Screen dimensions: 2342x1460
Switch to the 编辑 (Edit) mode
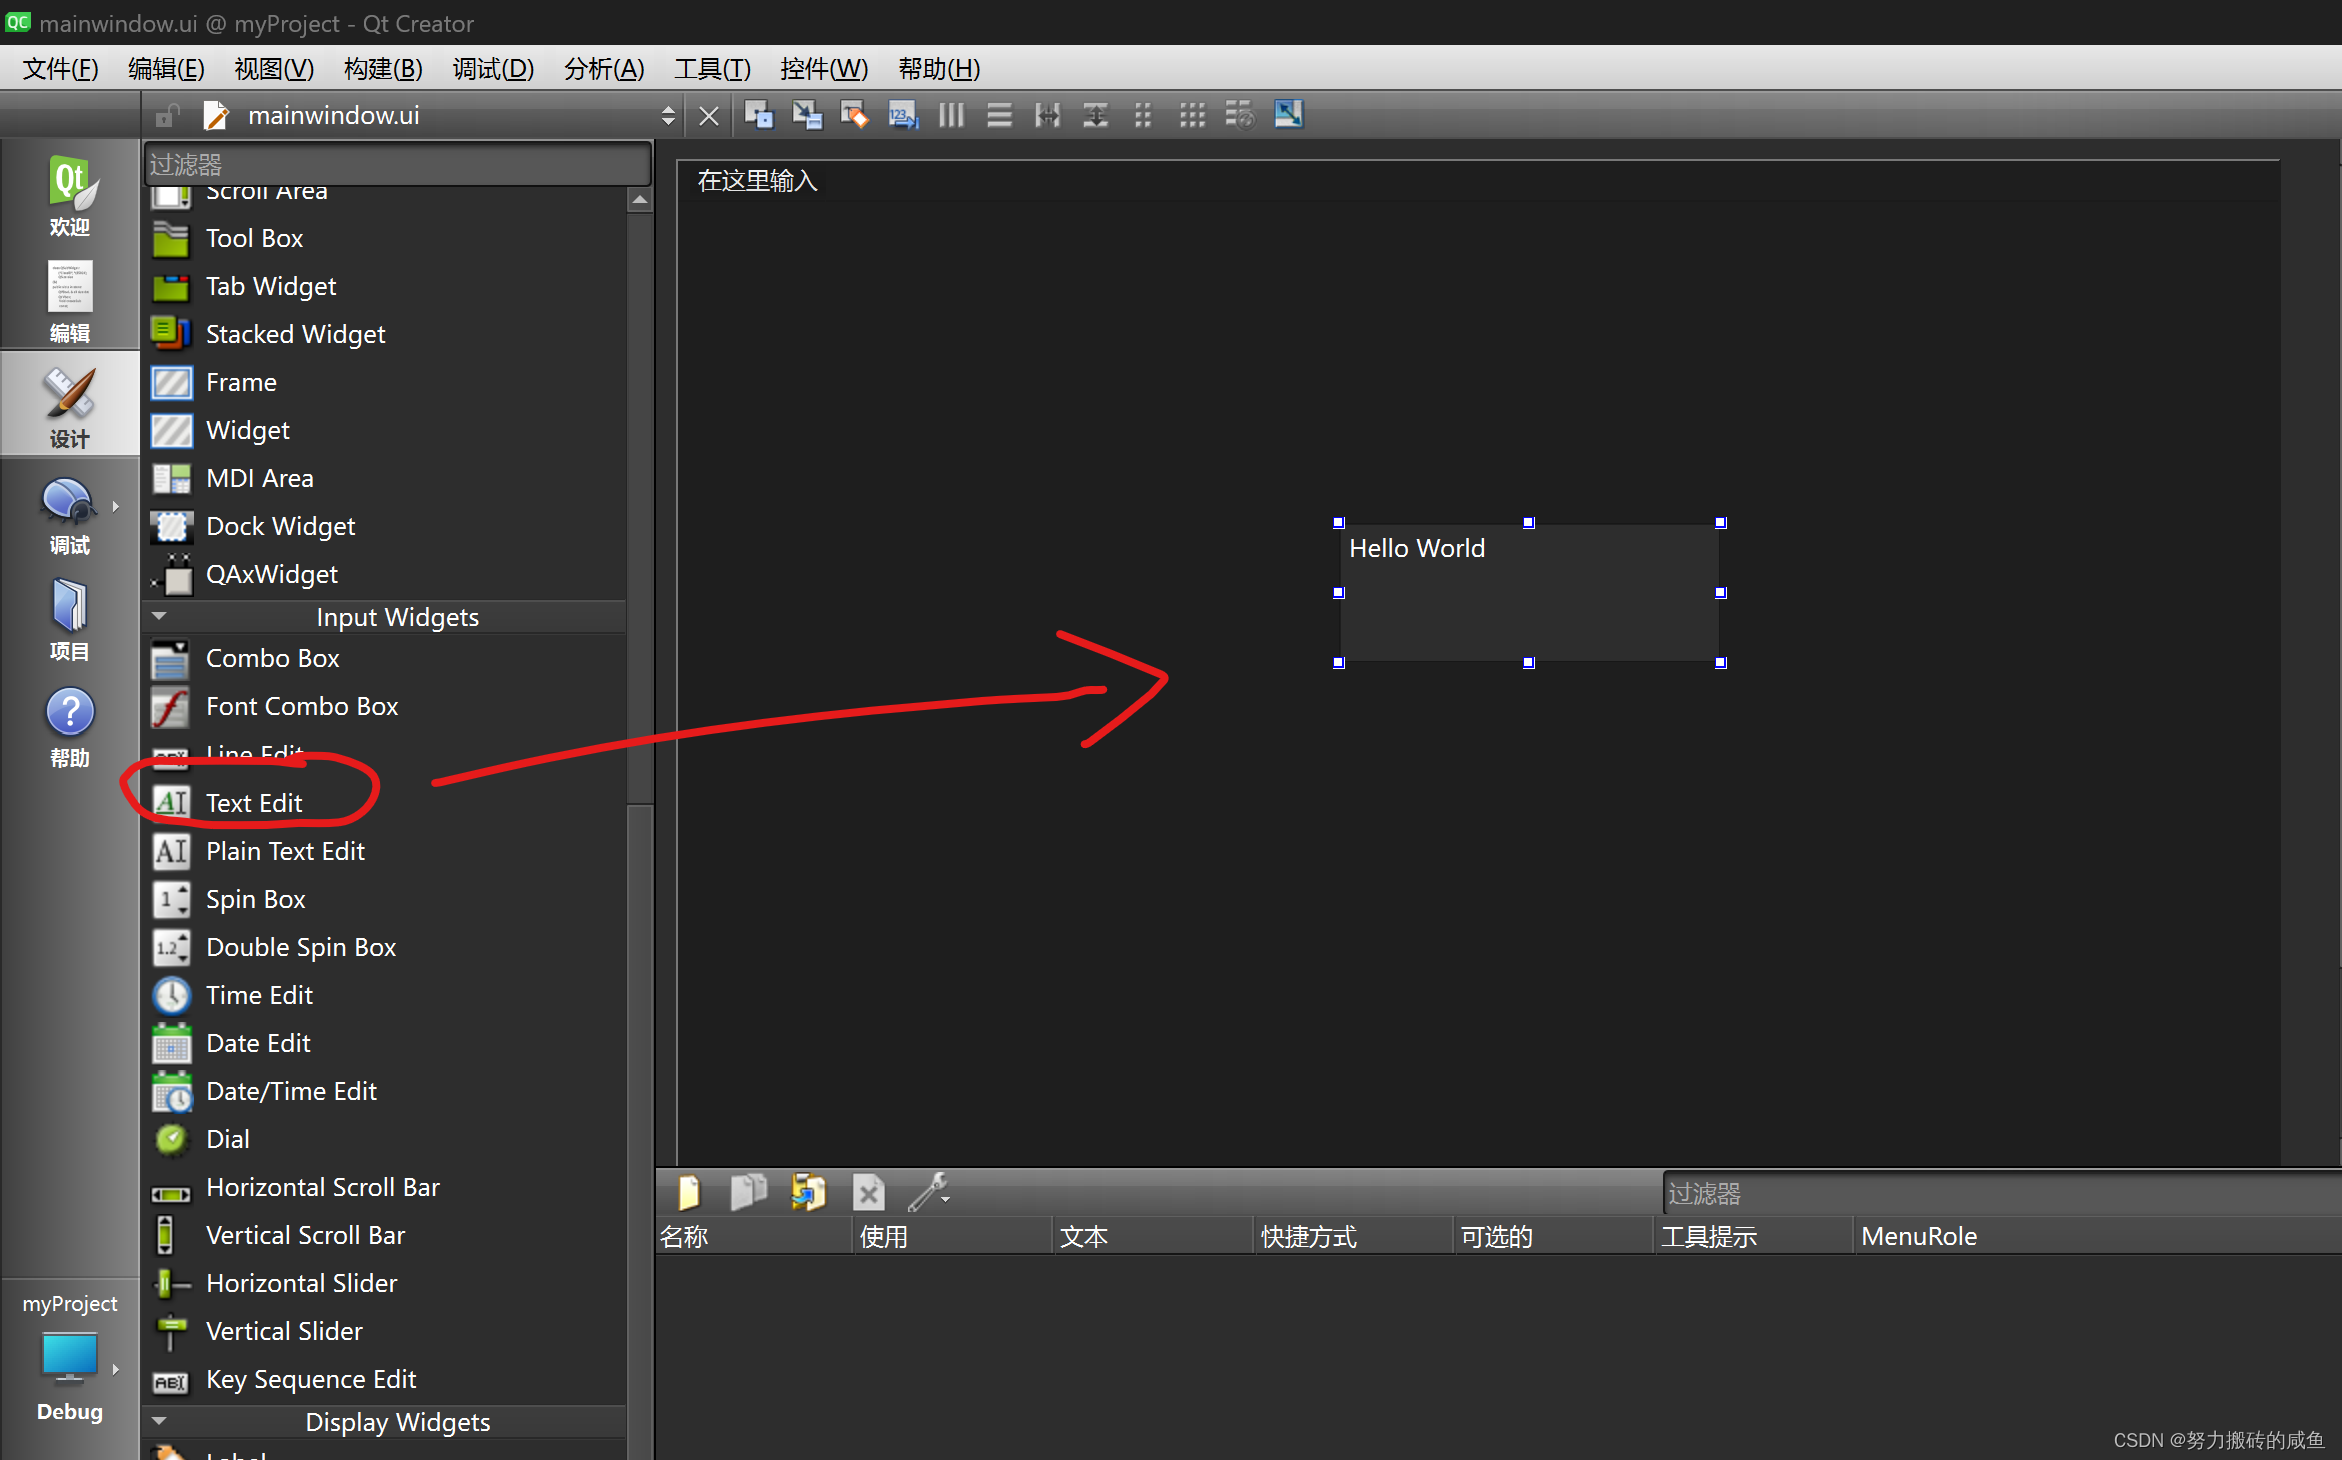coord(69,301)
